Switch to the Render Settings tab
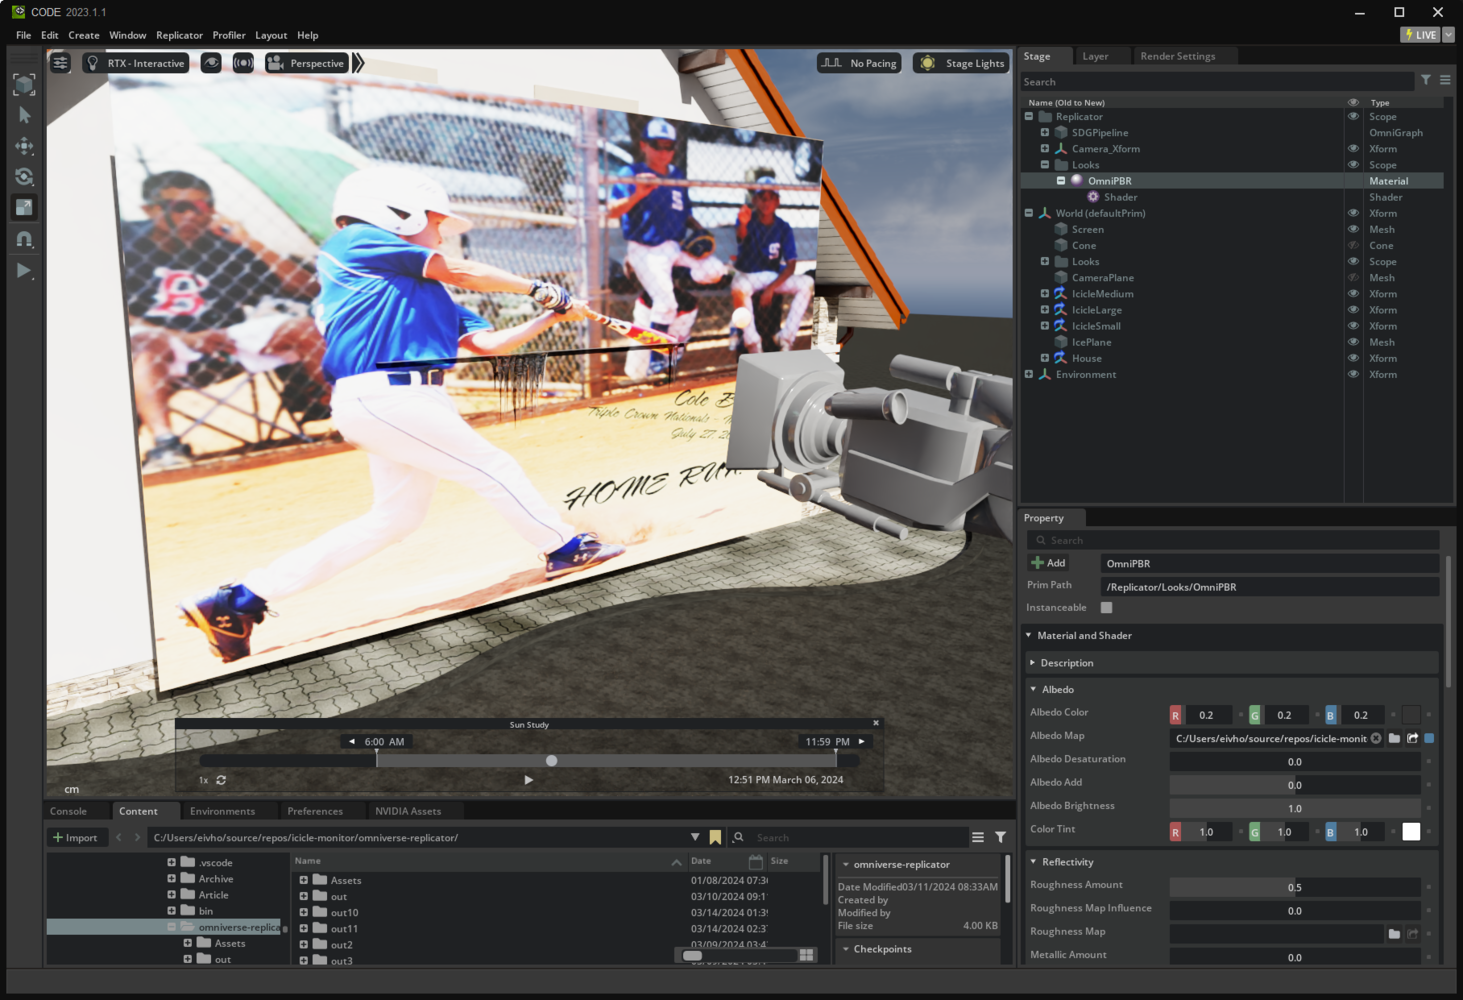 pos(1177,56)
